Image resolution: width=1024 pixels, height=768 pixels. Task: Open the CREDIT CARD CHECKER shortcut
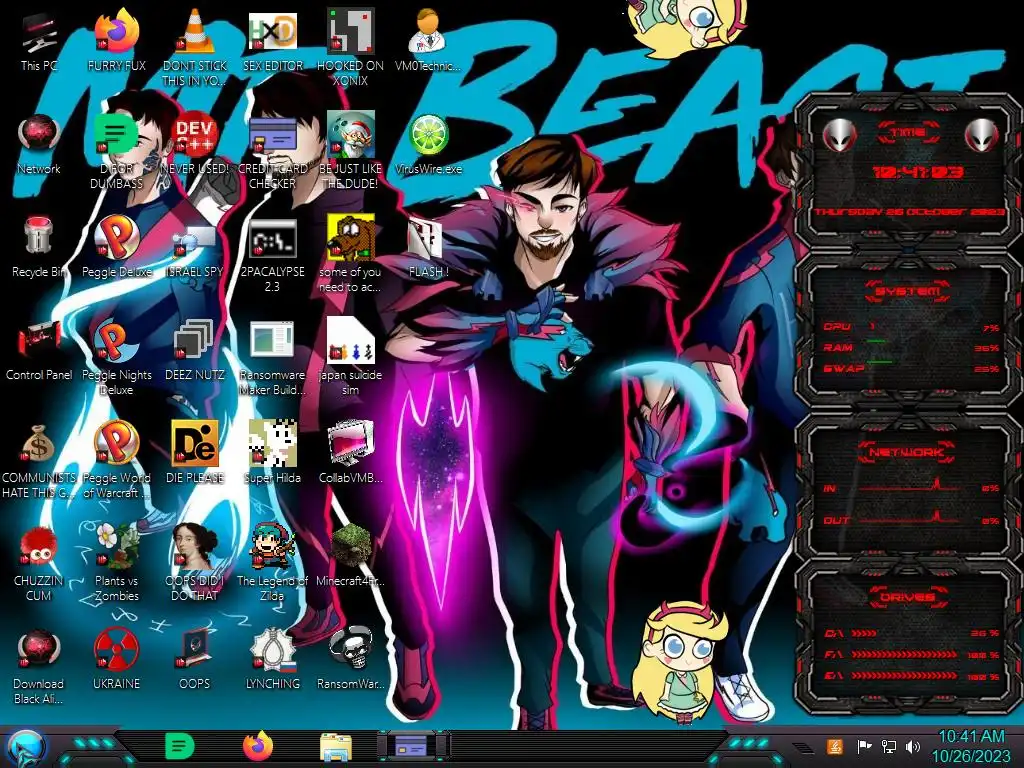tap(272, 150)
